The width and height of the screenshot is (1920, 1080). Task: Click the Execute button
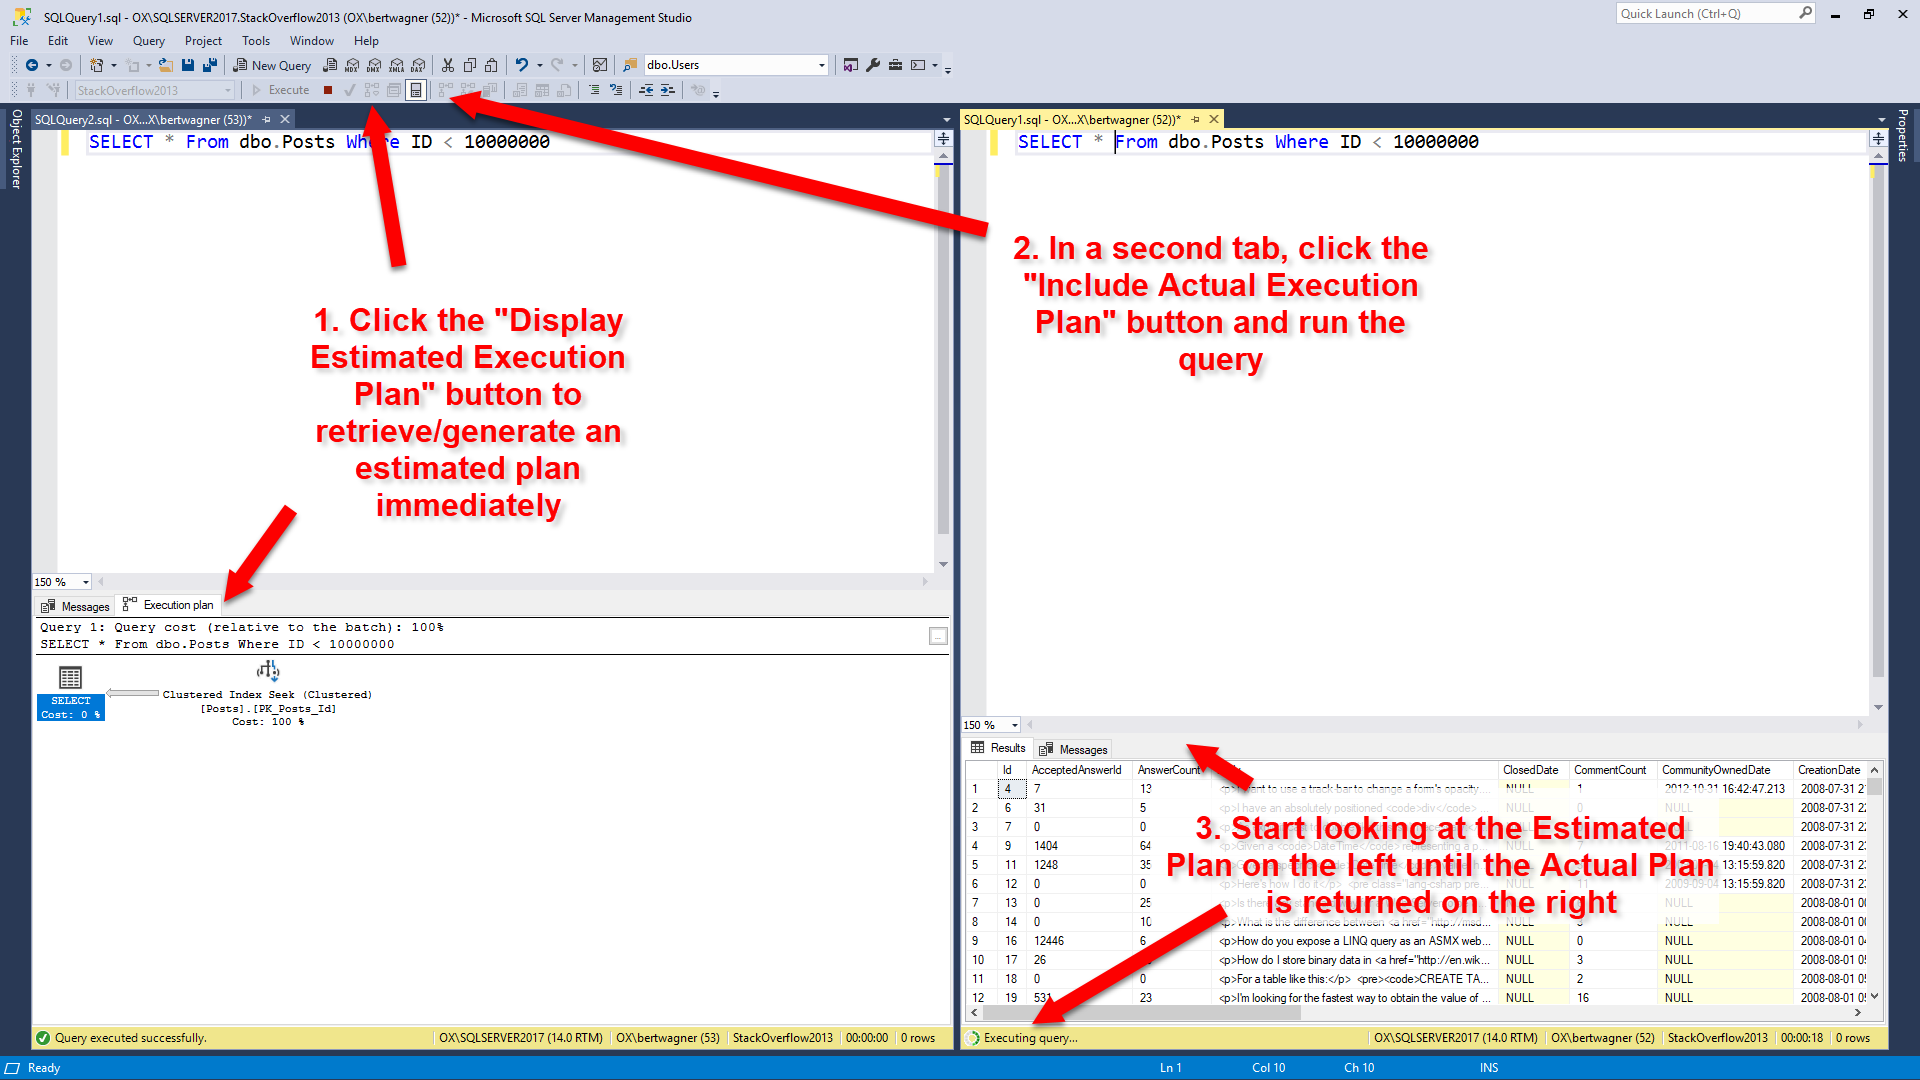click(x=280, y=90)
